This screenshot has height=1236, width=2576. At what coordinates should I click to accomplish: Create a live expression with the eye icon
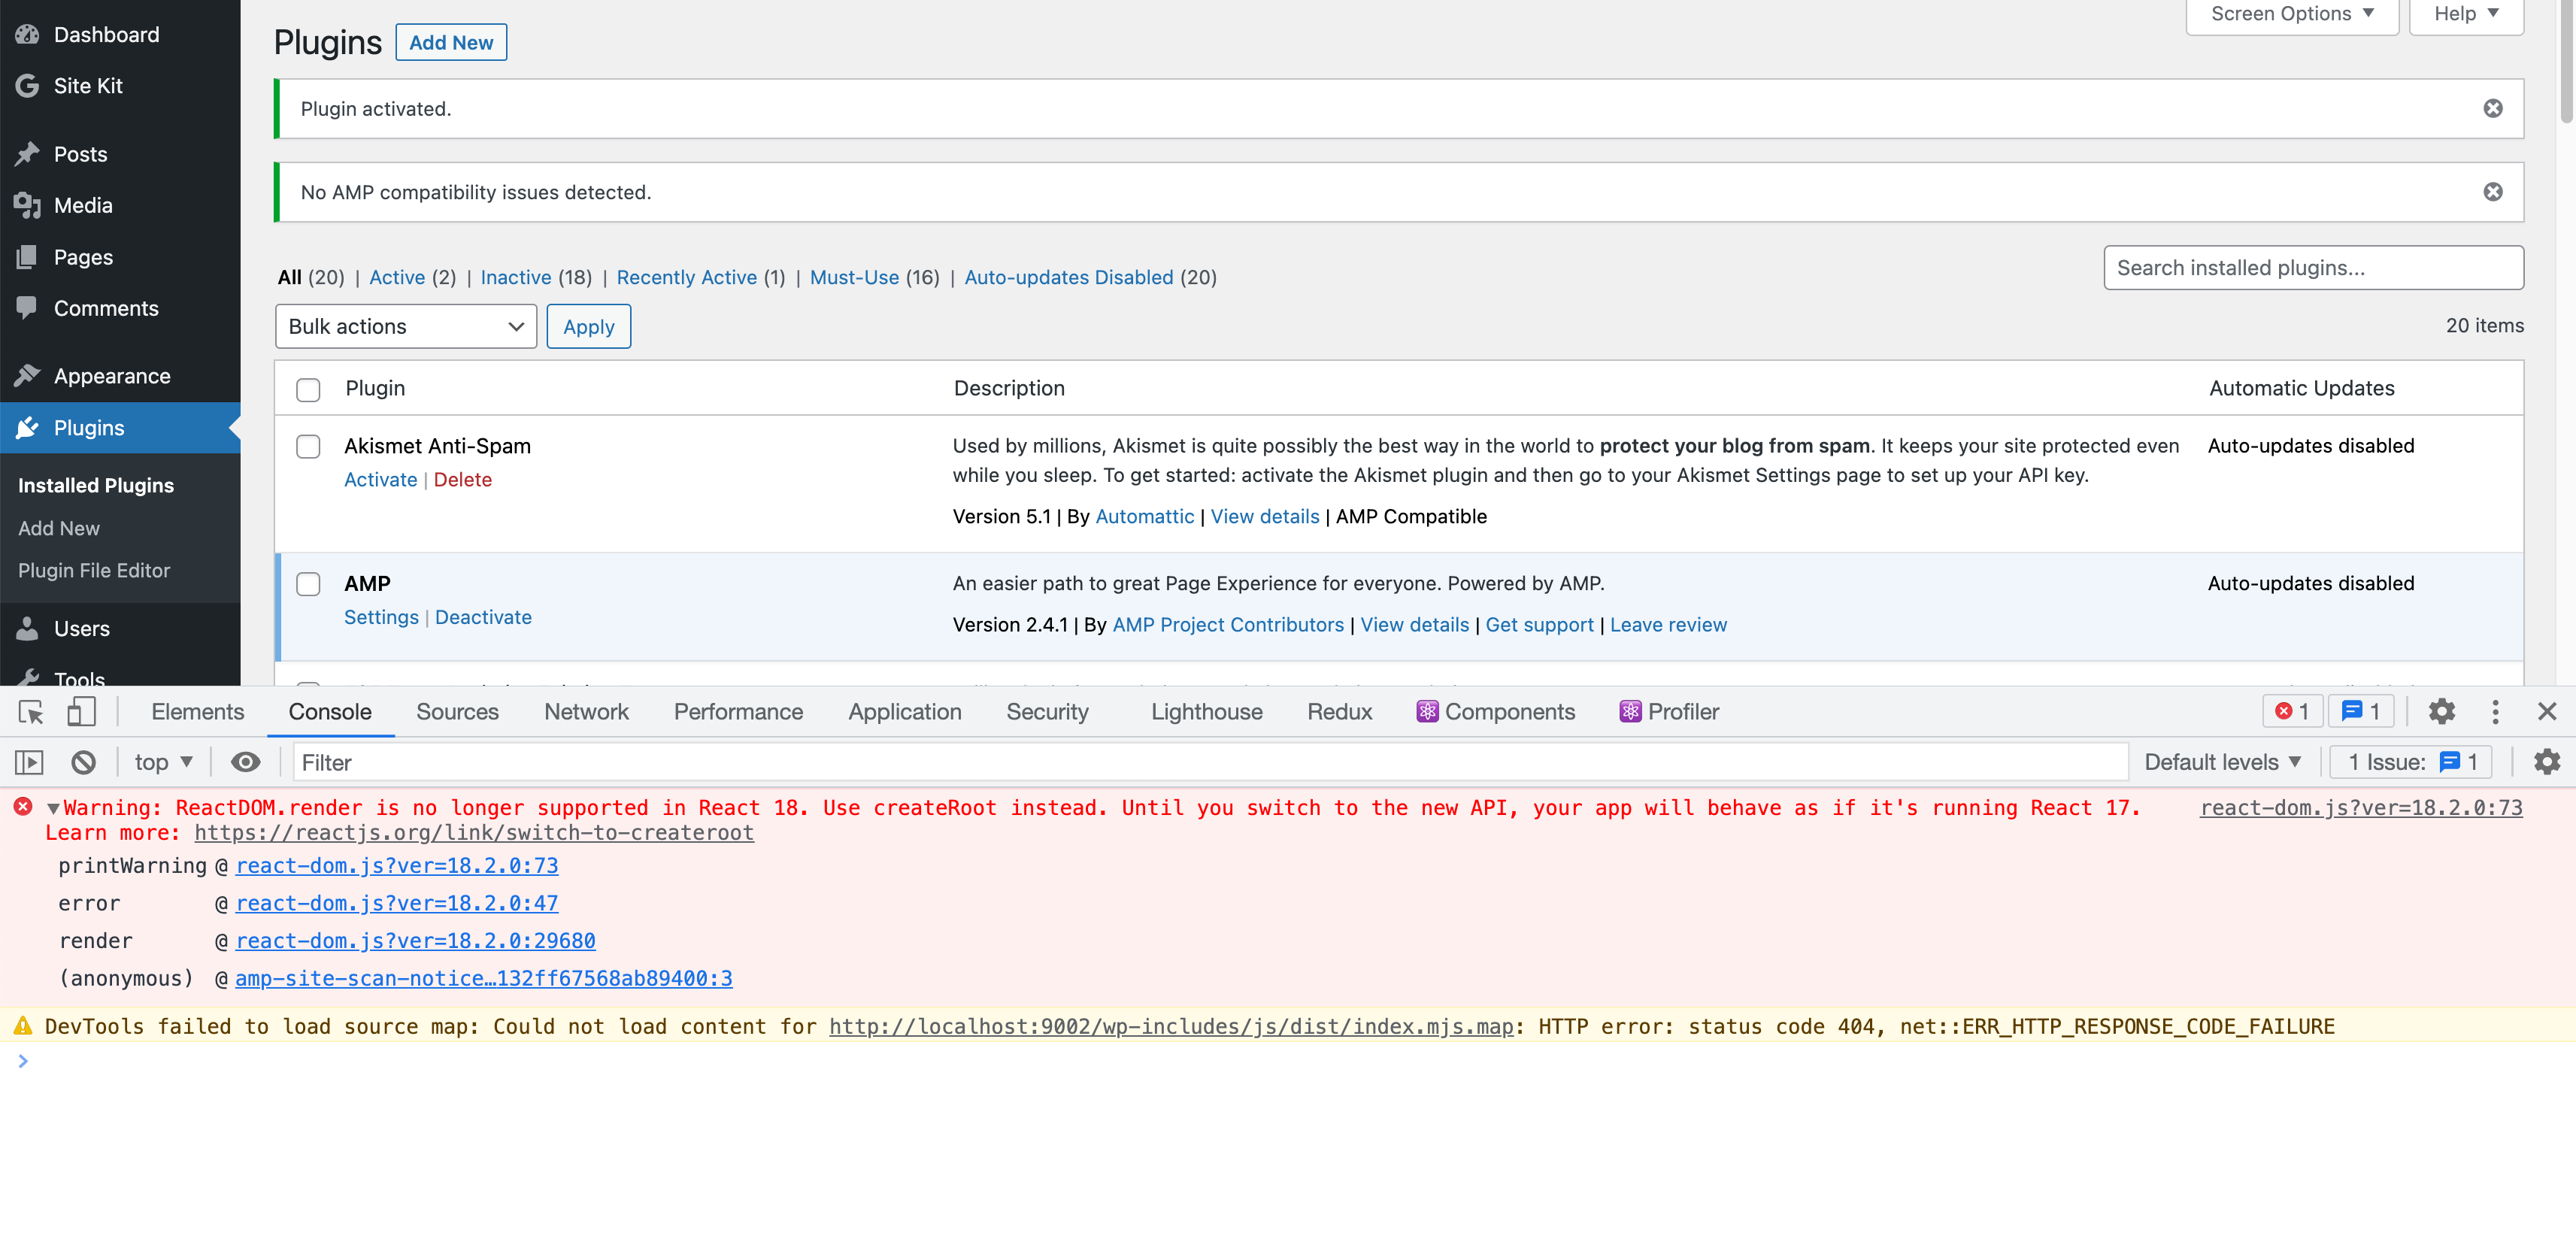(245, 761)
